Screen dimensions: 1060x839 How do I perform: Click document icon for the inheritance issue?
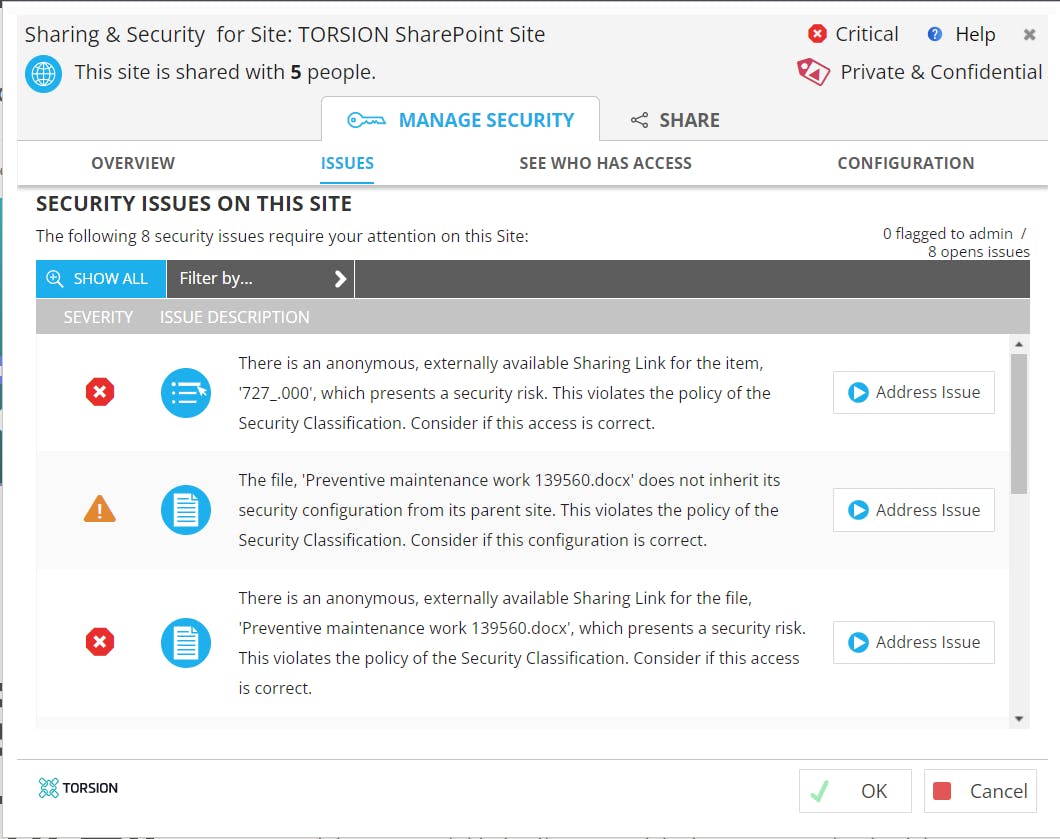186,510
